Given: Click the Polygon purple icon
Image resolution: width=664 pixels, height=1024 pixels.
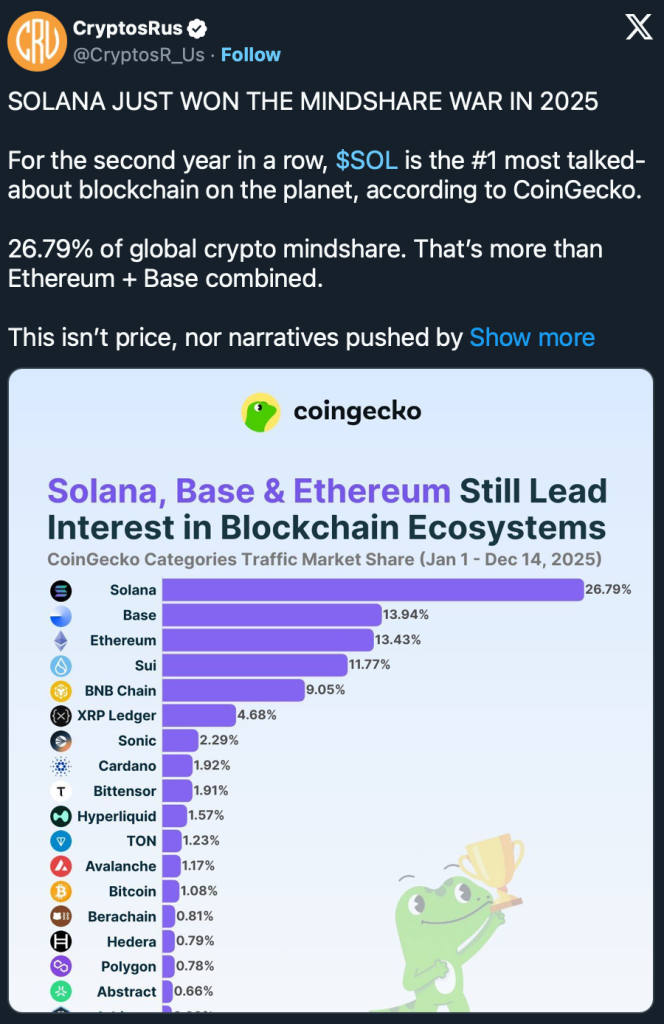Looking at the screenshot, I should tap(61, 967).
